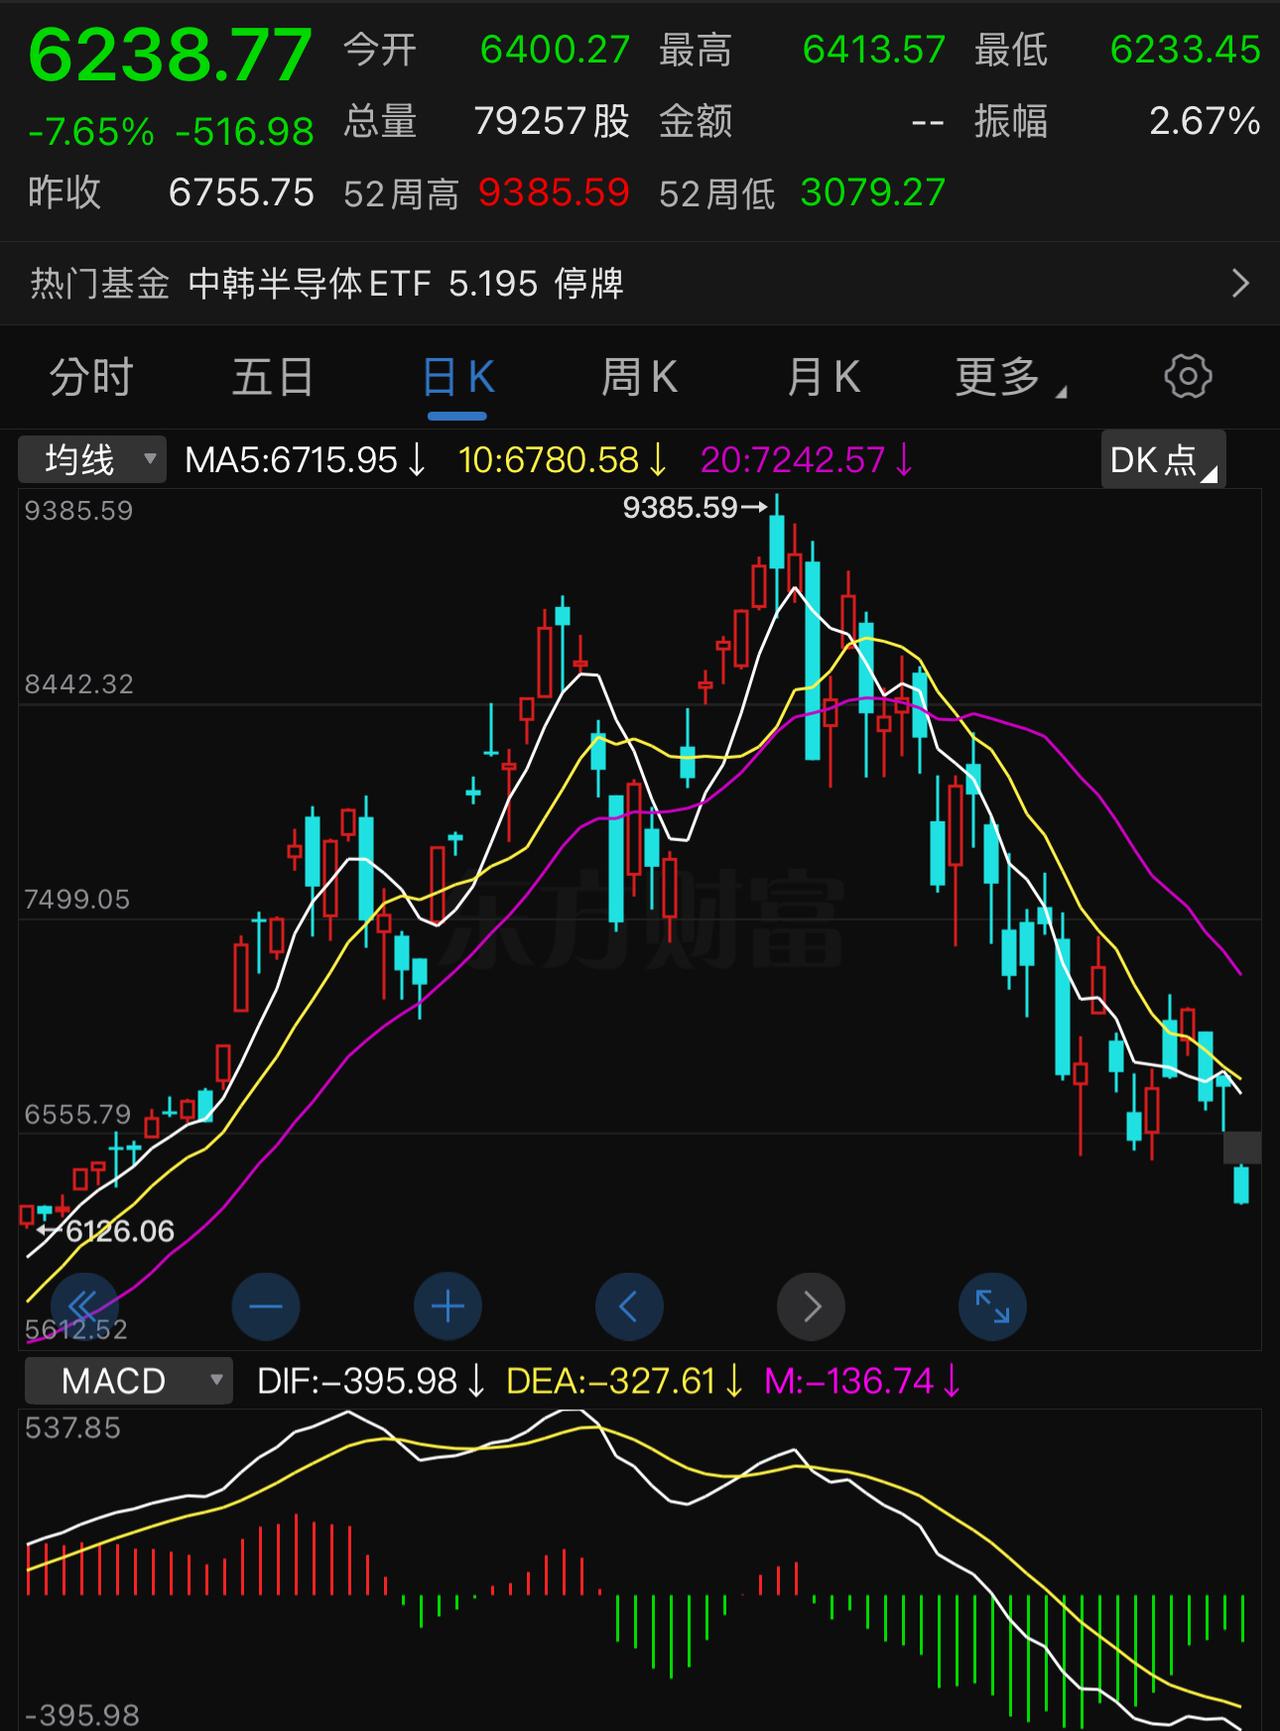
Task: Move chart left with single left arrow
Action: (x=629, y=1306)
